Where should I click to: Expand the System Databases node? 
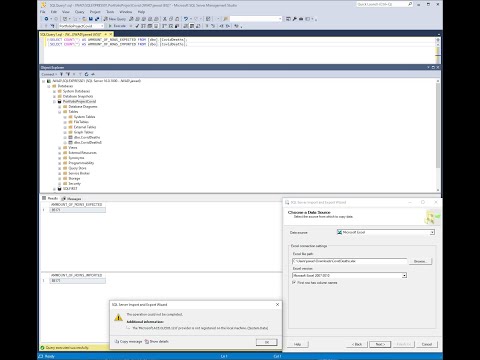tap(54, 91)
